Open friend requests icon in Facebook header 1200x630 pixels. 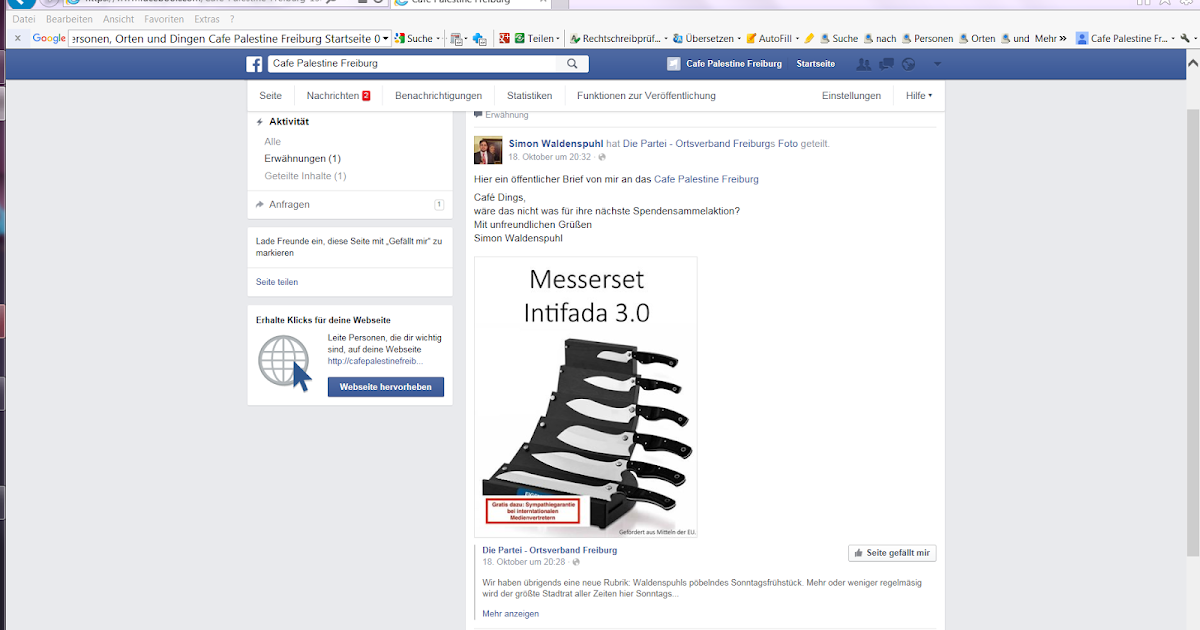(864, 64)
